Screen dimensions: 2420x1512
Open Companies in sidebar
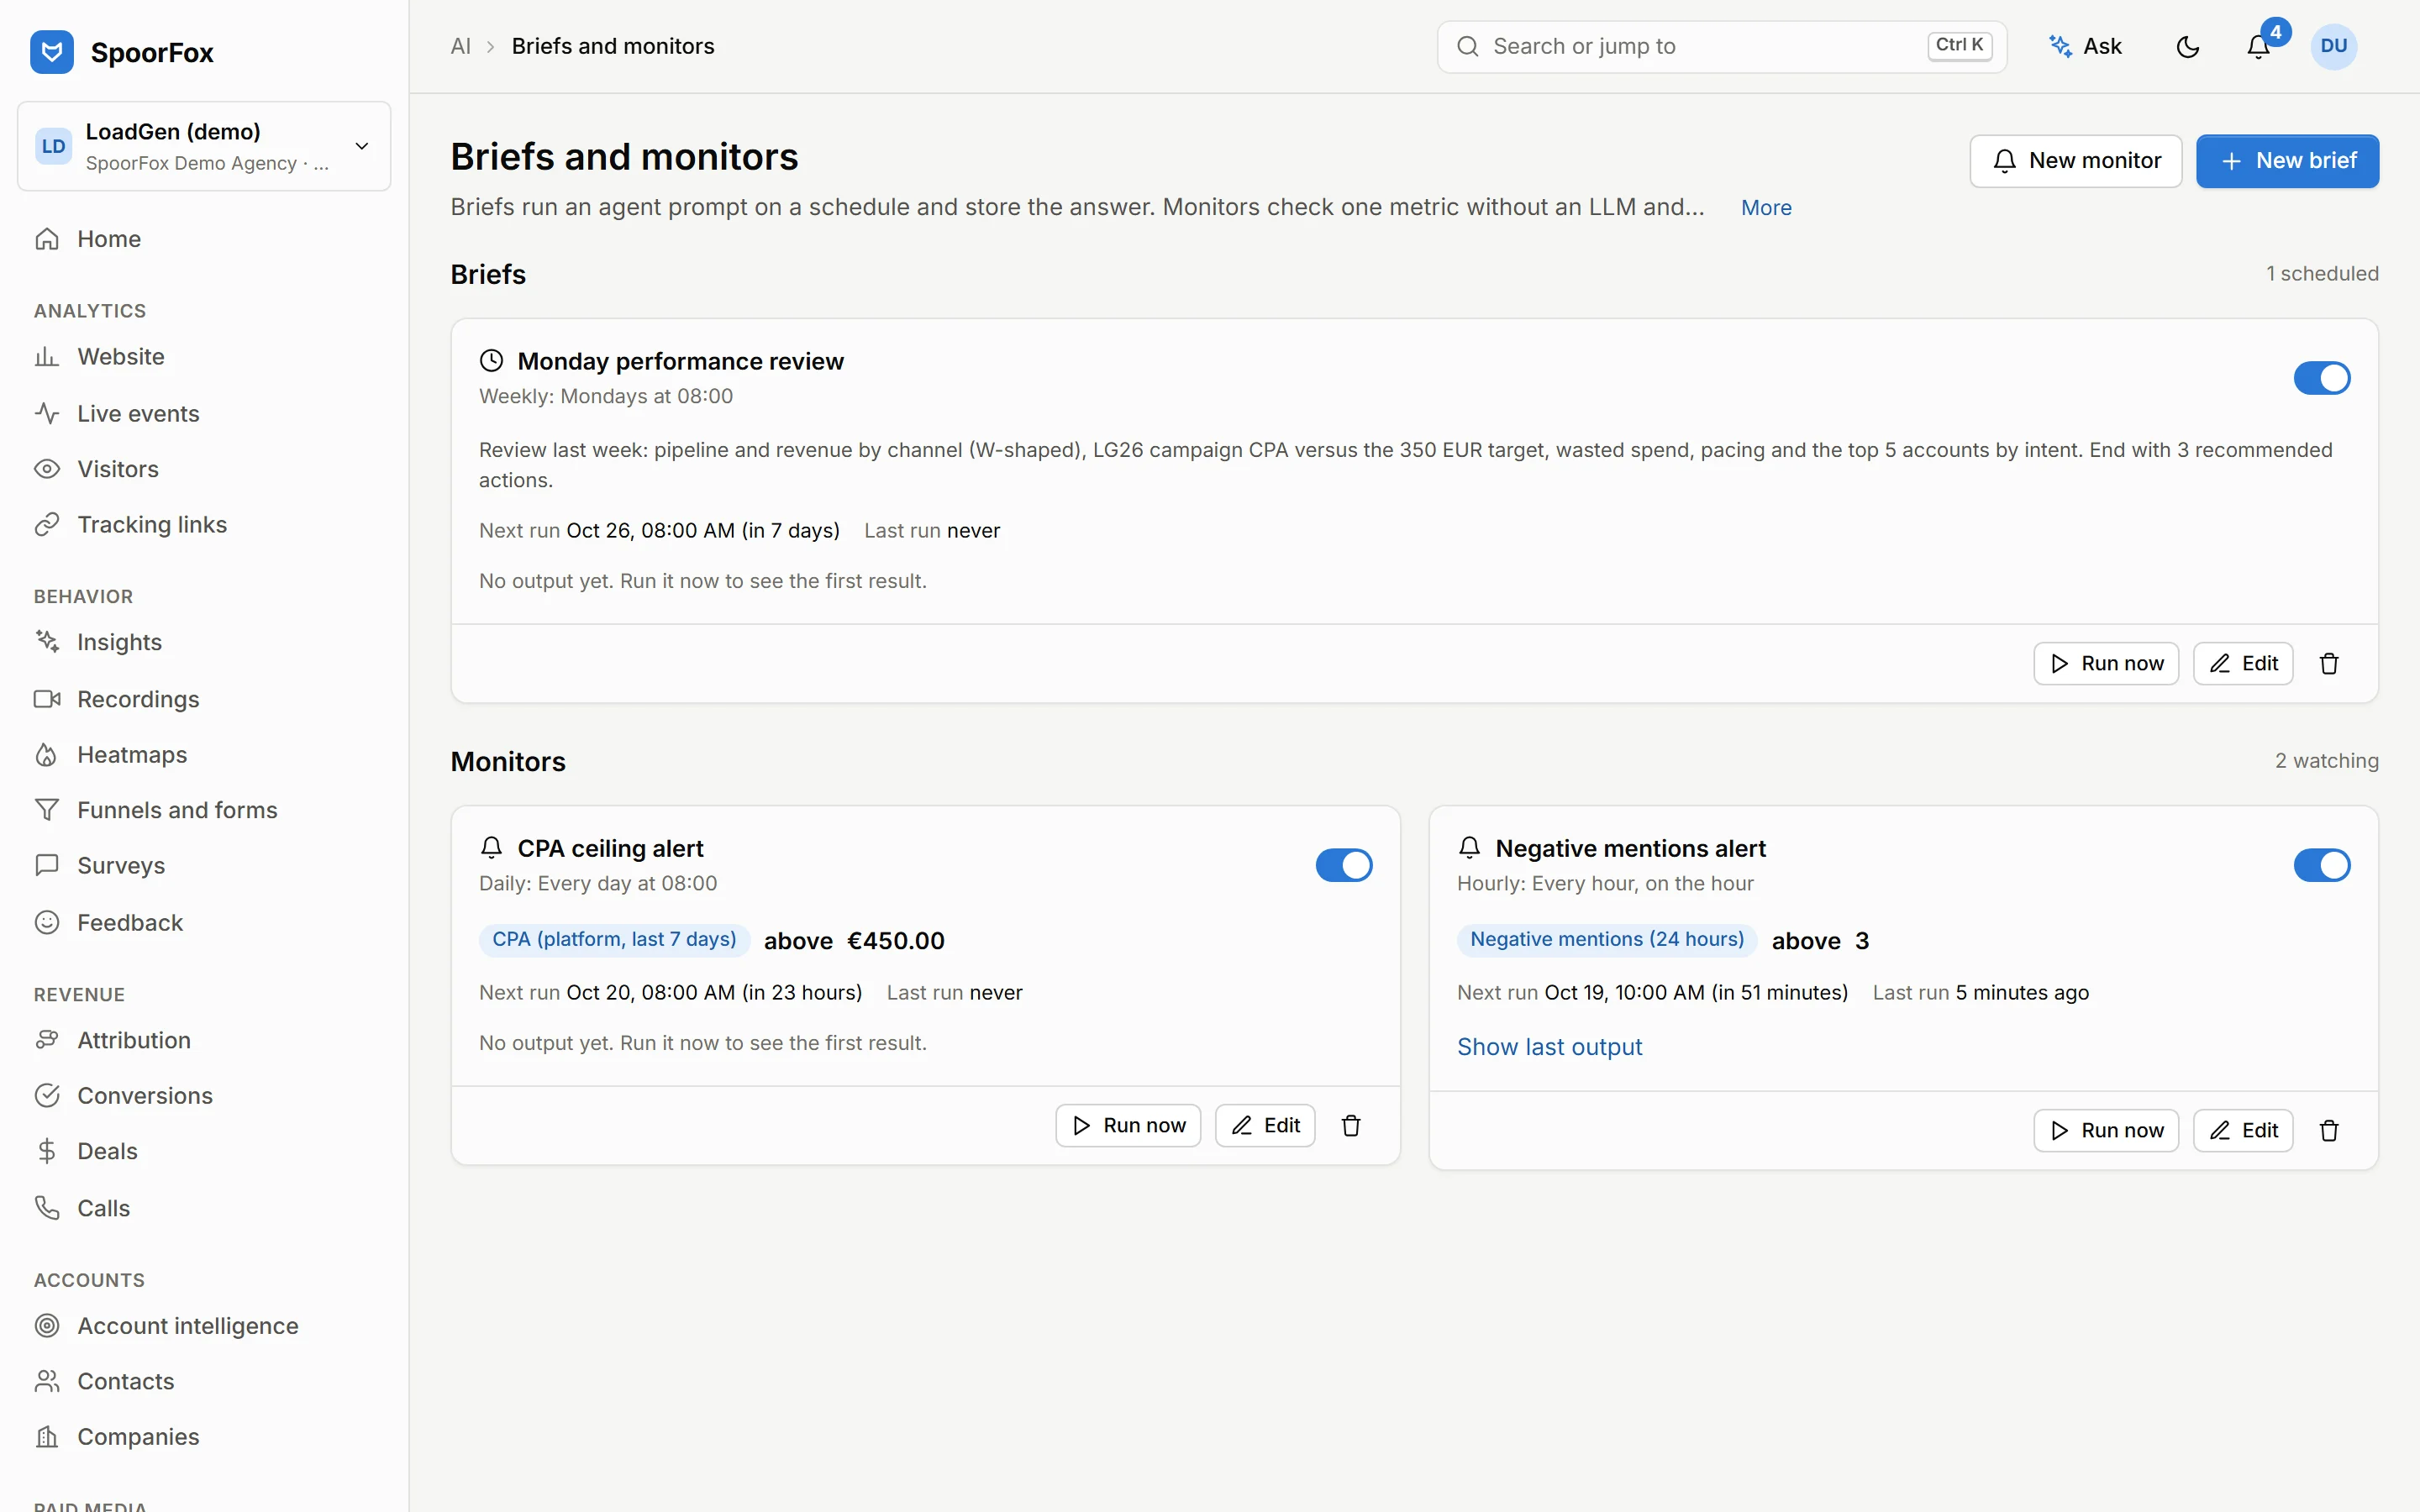click(204, 1437)
